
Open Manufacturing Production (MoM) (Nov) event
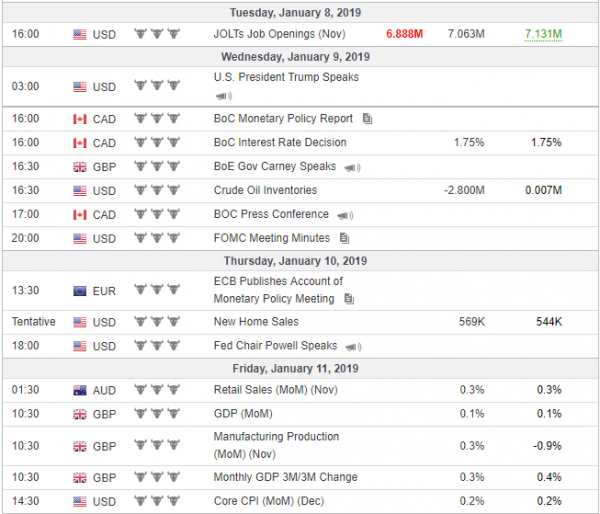276,445
